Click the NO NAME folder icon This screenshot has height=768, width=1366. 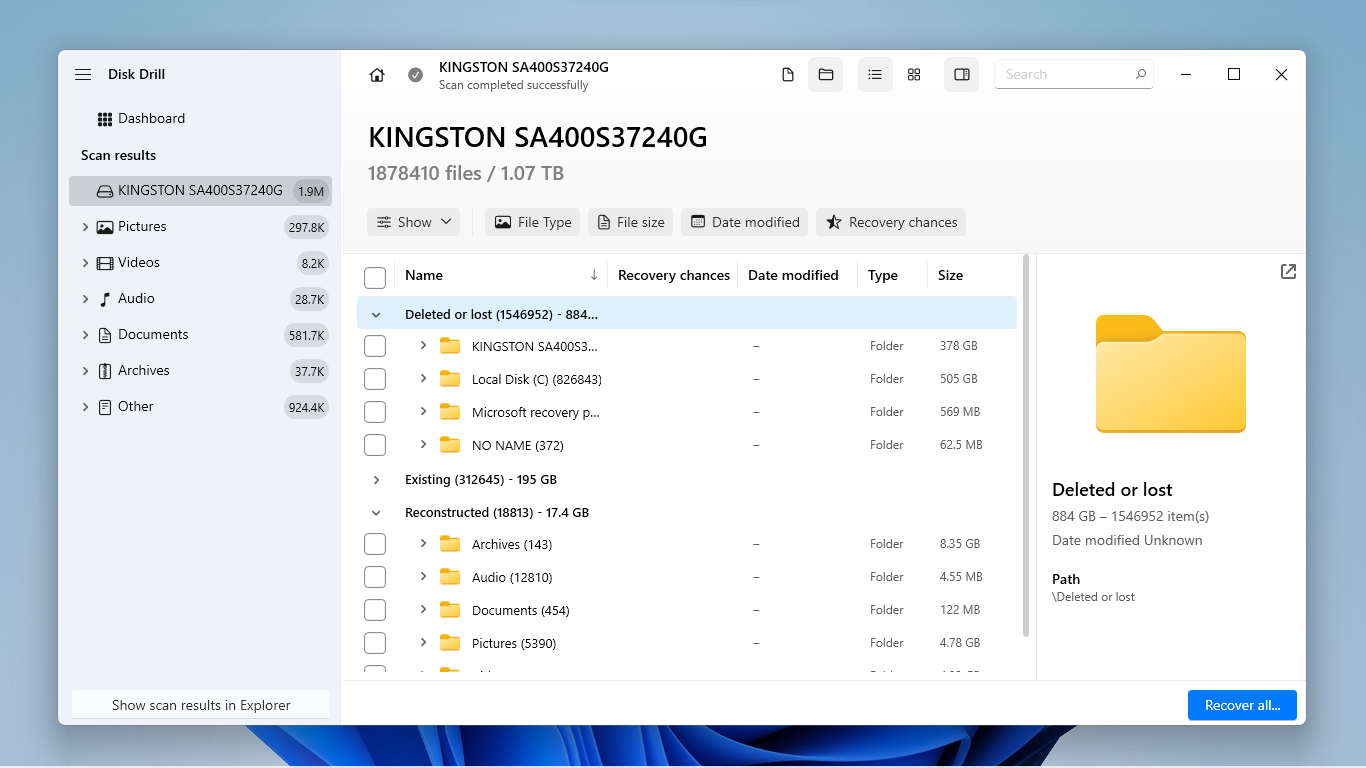click(450, 445)
